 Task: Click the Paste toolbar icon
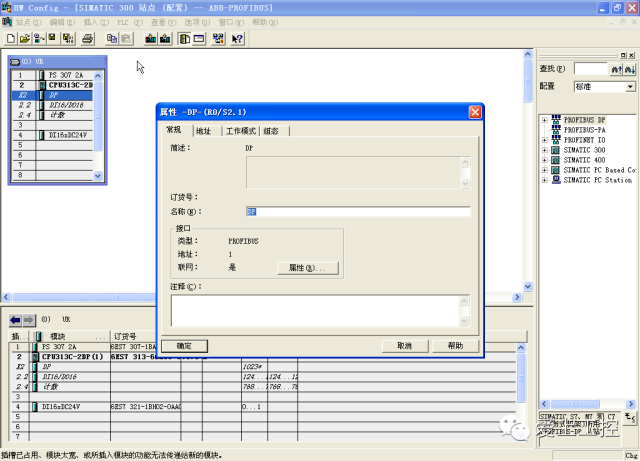[x=126, y=39]
